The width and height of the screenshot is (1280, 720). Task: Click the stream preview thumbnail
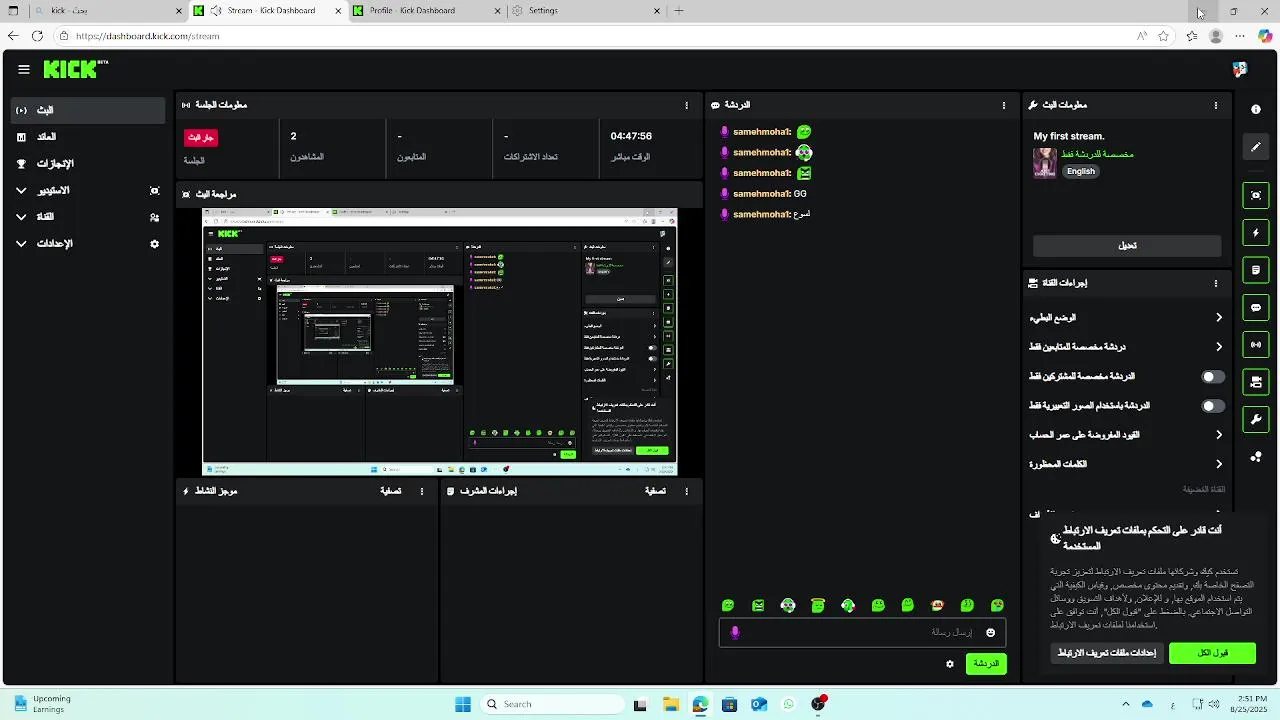point(440,342)
